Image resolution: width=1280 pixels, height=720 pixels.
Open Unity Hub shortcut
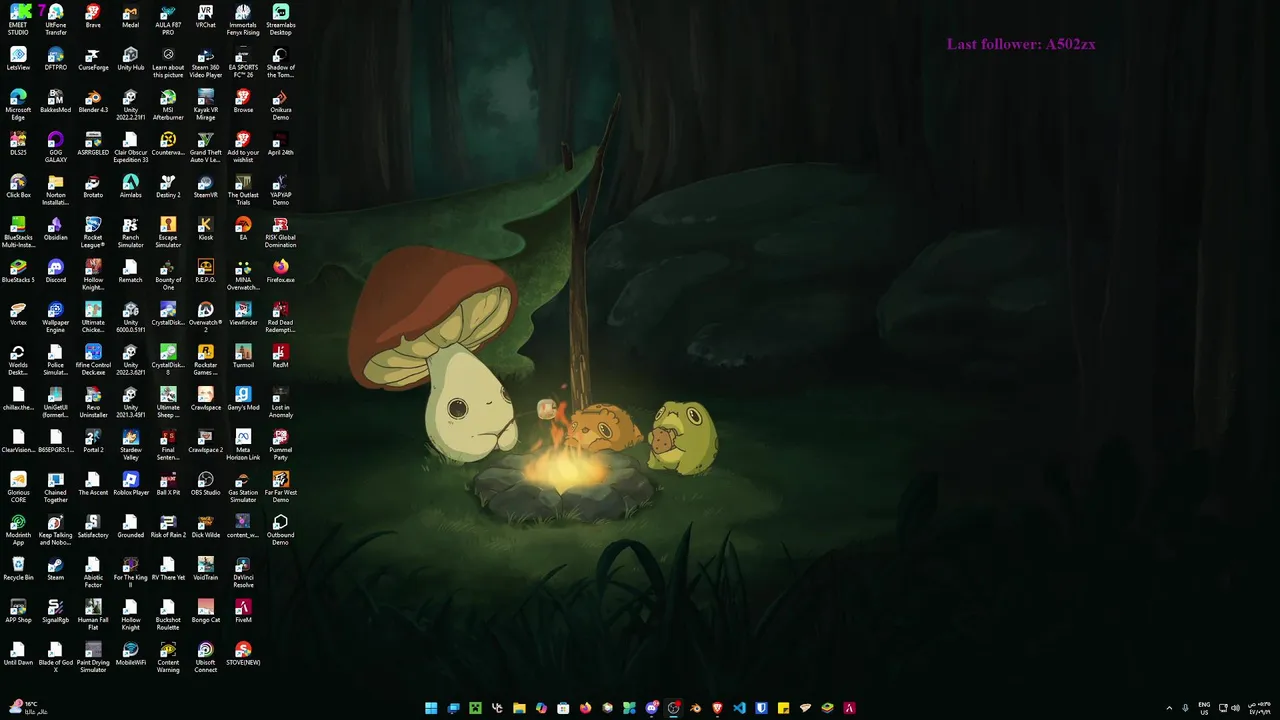(131, 59)
